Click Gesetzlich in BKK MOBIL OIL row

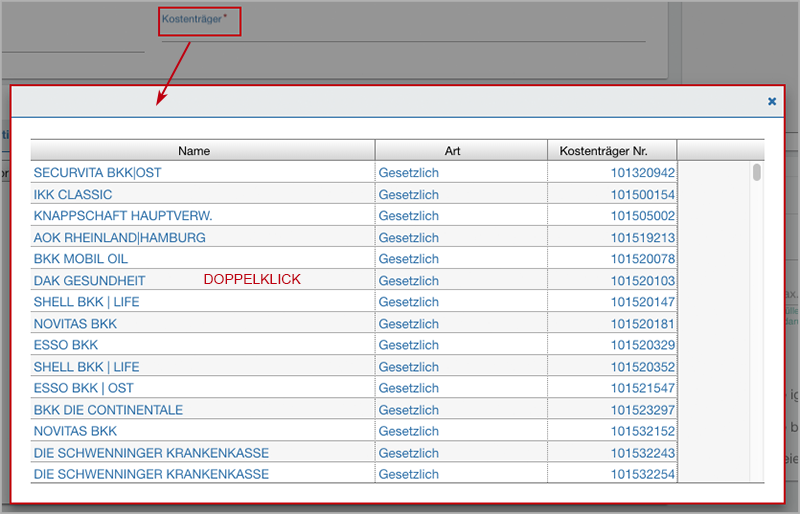(409, 259)
